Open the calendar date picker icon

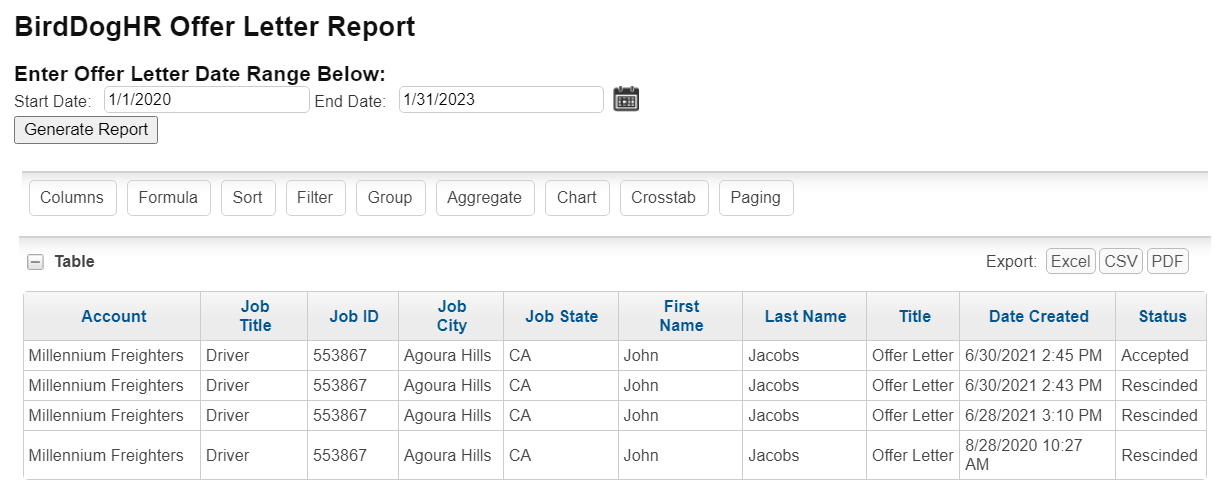pos(626,99)
